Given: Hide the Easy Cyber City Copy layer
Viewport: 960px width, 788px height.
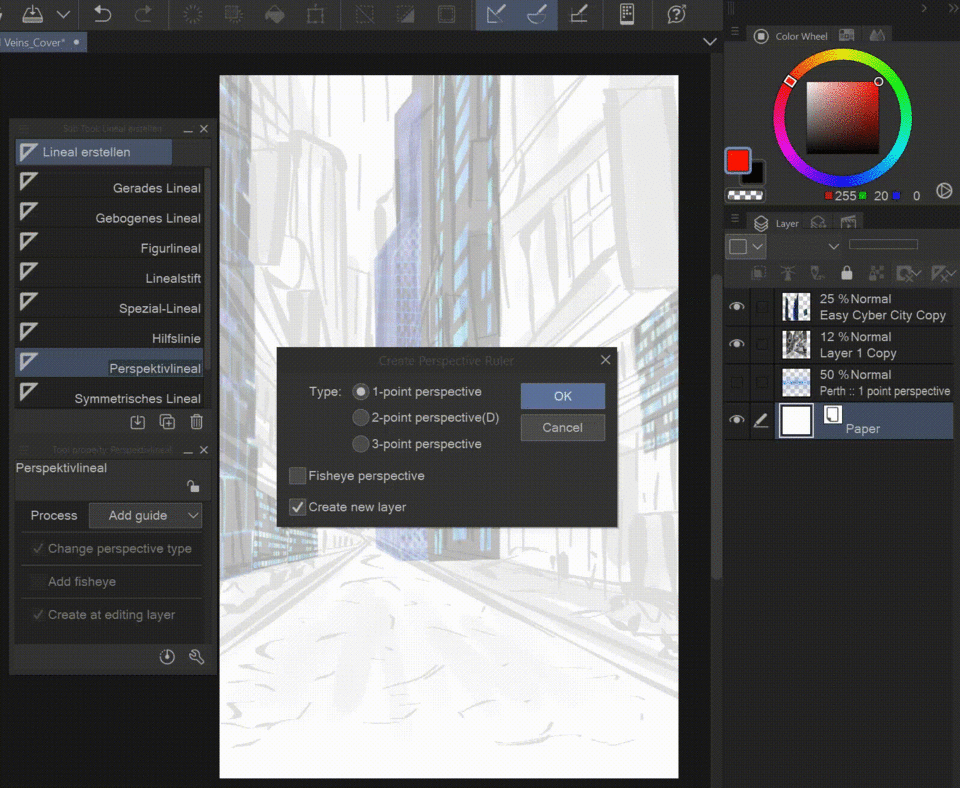Looking at the screenshot, I should pyautogui.click(x=737, y=307).
